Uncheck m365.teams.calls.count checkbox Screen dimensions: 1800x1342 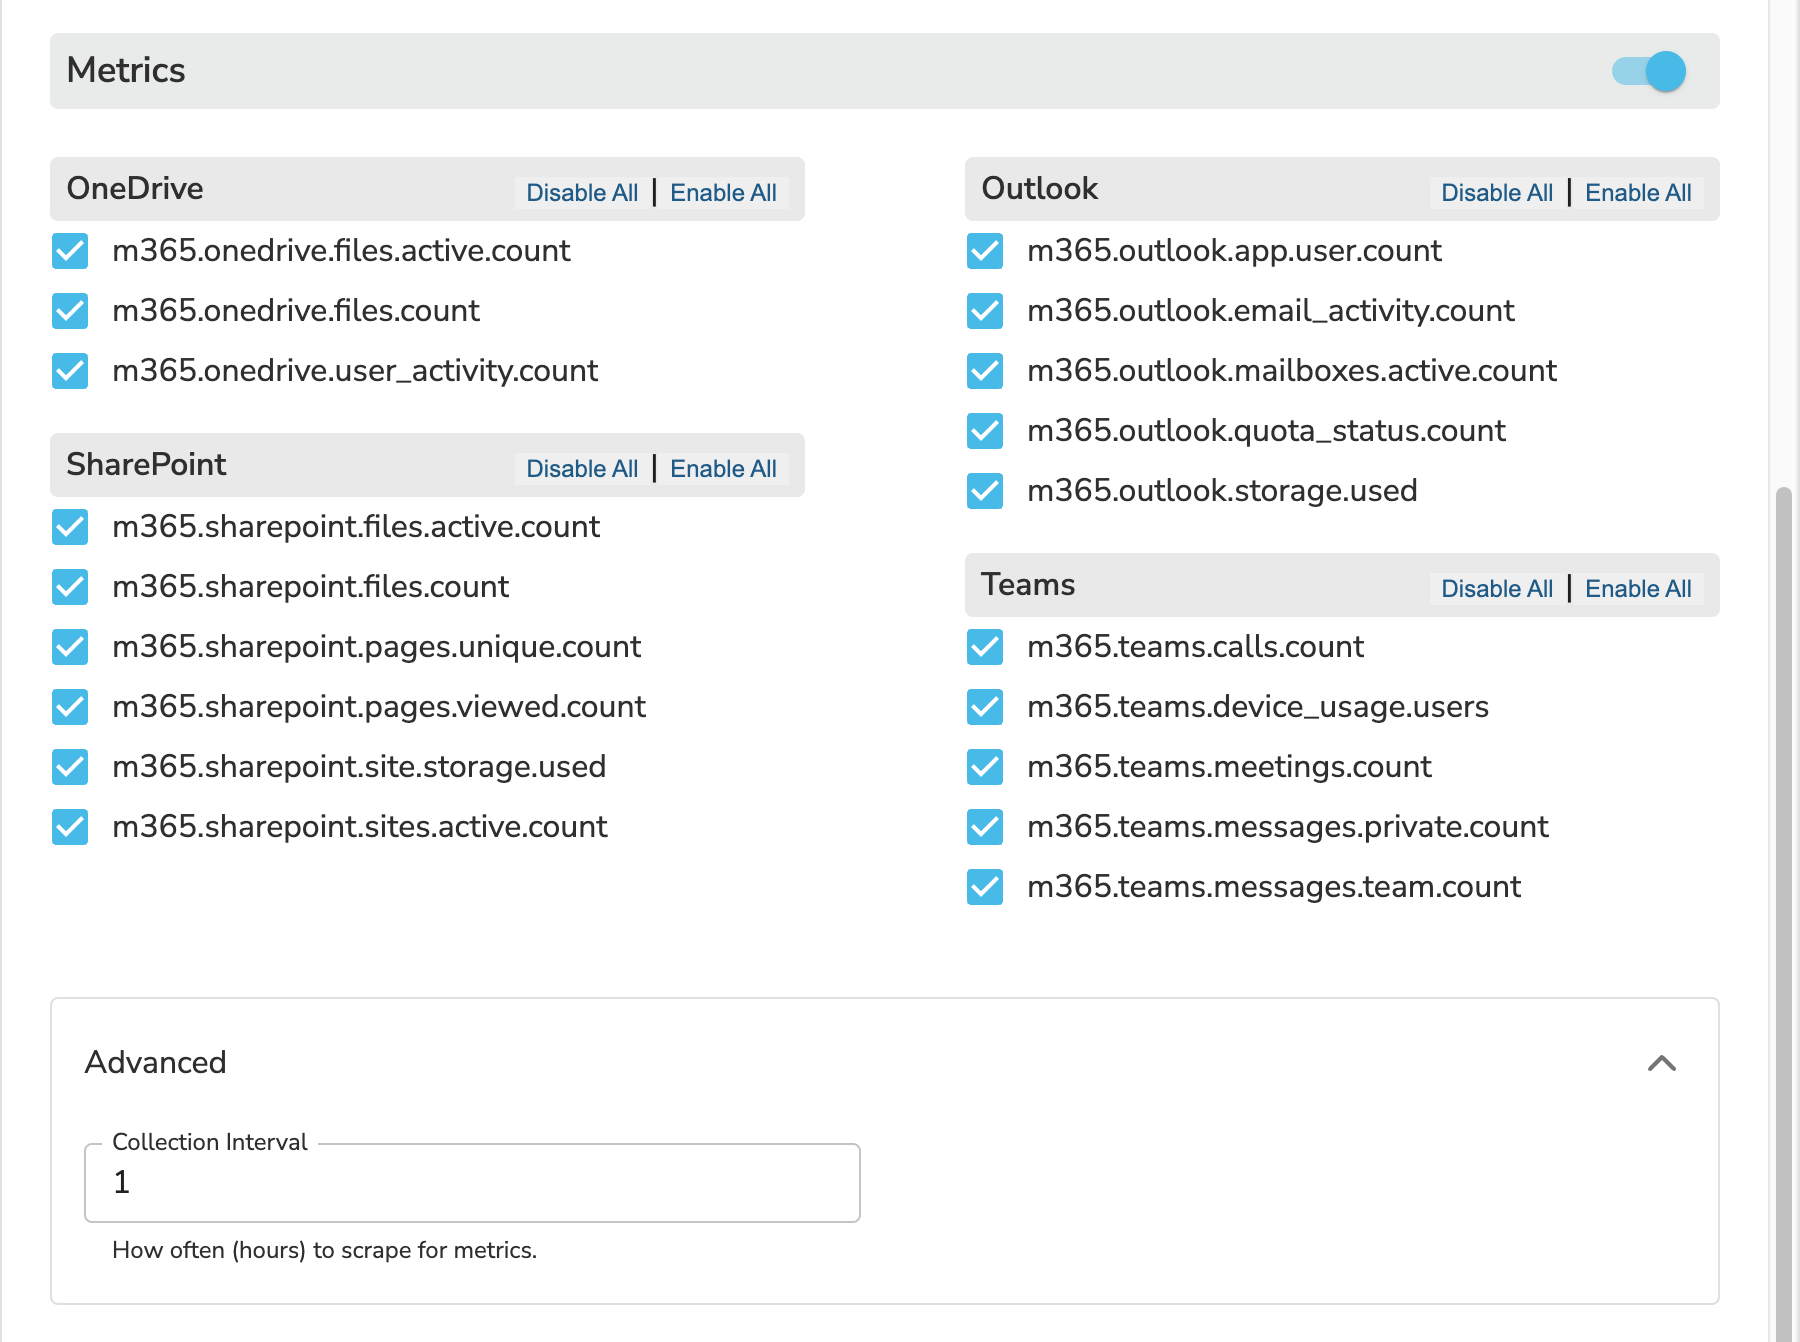pos(985,647)
